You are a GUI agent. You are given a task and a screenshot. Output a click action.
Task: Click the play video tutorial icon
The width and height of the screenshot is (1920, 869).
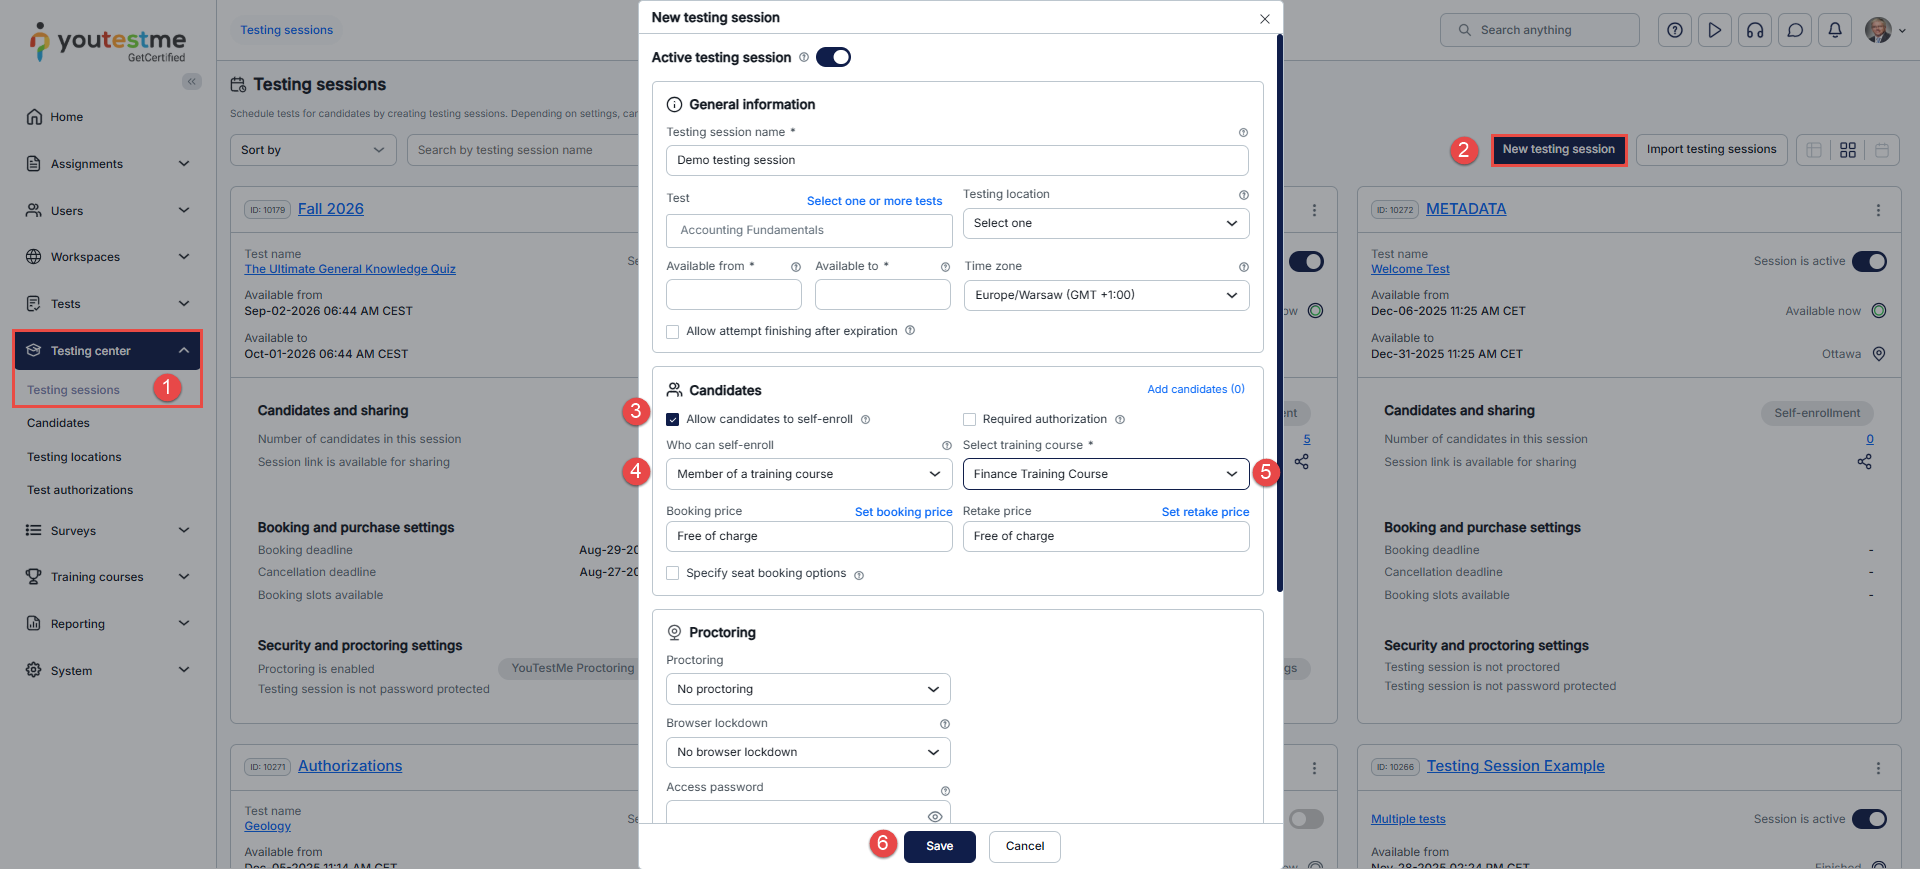click(x=1714, y=30)
